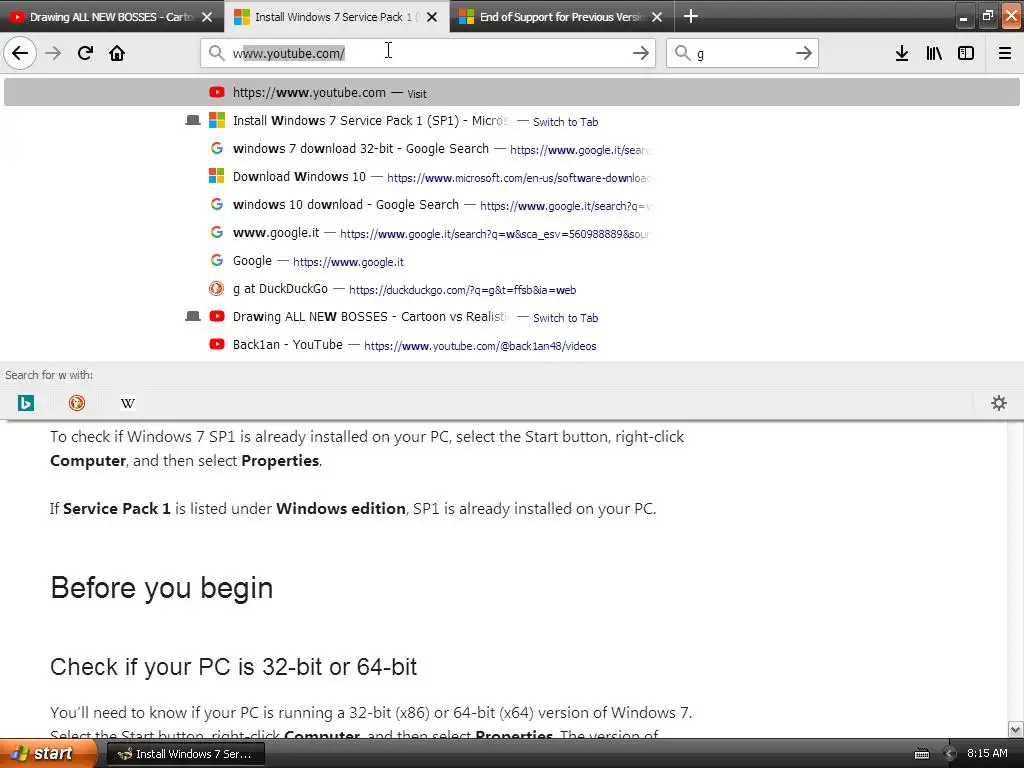The width and height of the screenshot is (1024, 768).
Task: Pick Download Windows 10 suggestion
Action: click(512, 177)
